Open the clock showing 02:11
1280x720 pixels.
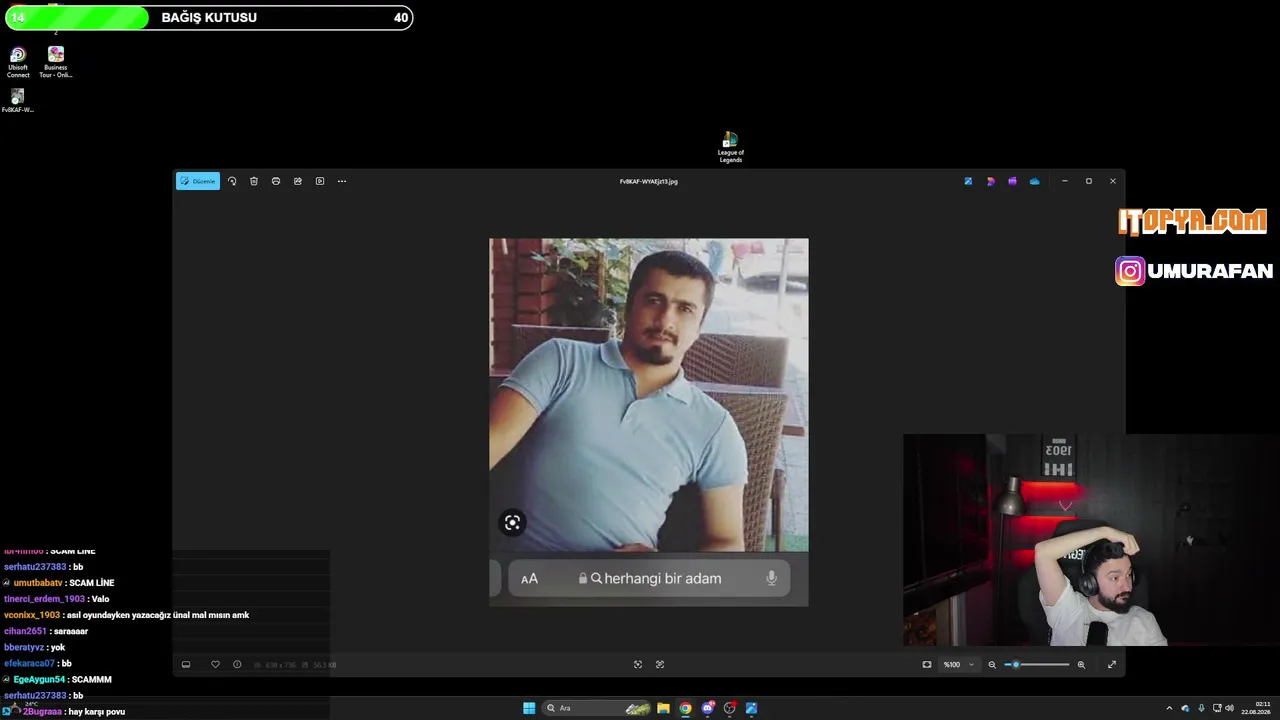(x=1256, y=708)
